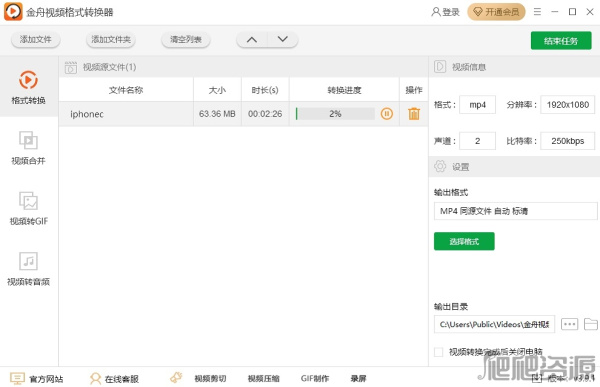Click the 文件名称 column header
Image resolution: width=600 pixels, height=387 pixels.
[x=126, y=90]
